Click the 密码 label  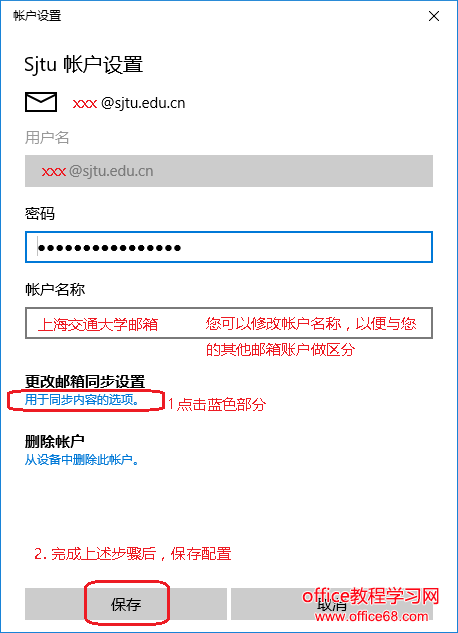click(x=40, y=214)
